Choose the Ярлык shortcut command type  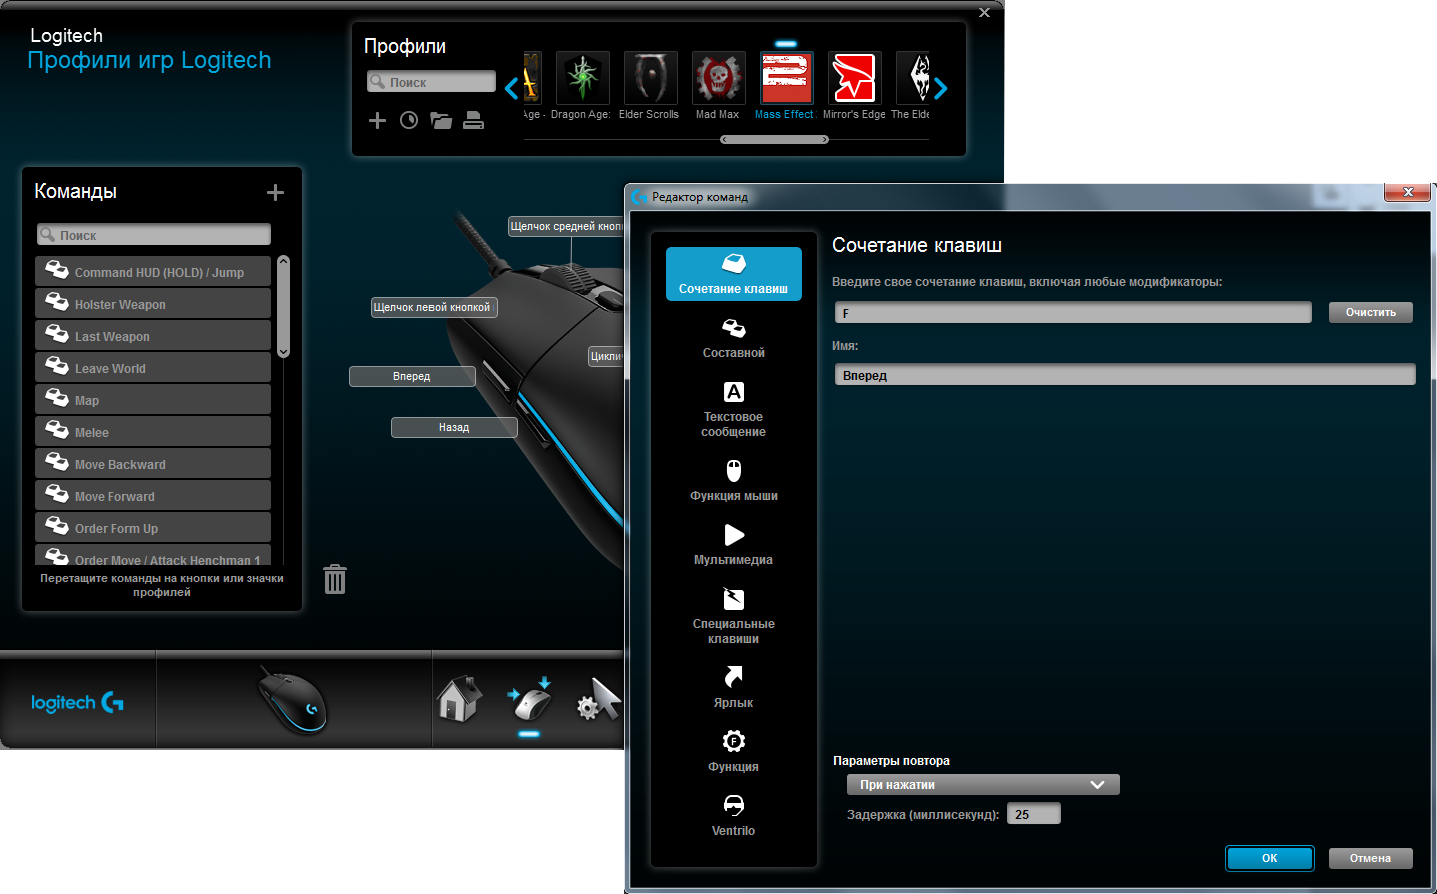(733, 688)
